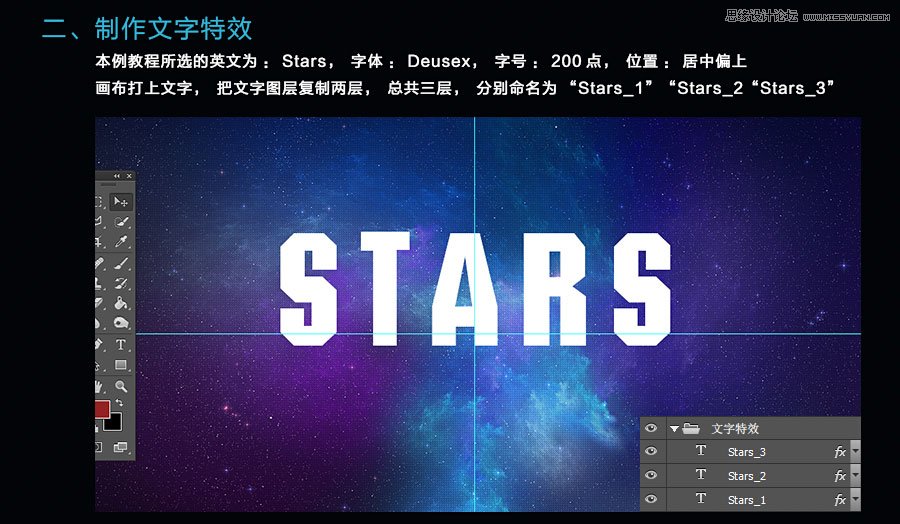This screenshot has height=524, width=900.
Task: Open layer effects fx of Stars_3
Action: click(840, 452)
